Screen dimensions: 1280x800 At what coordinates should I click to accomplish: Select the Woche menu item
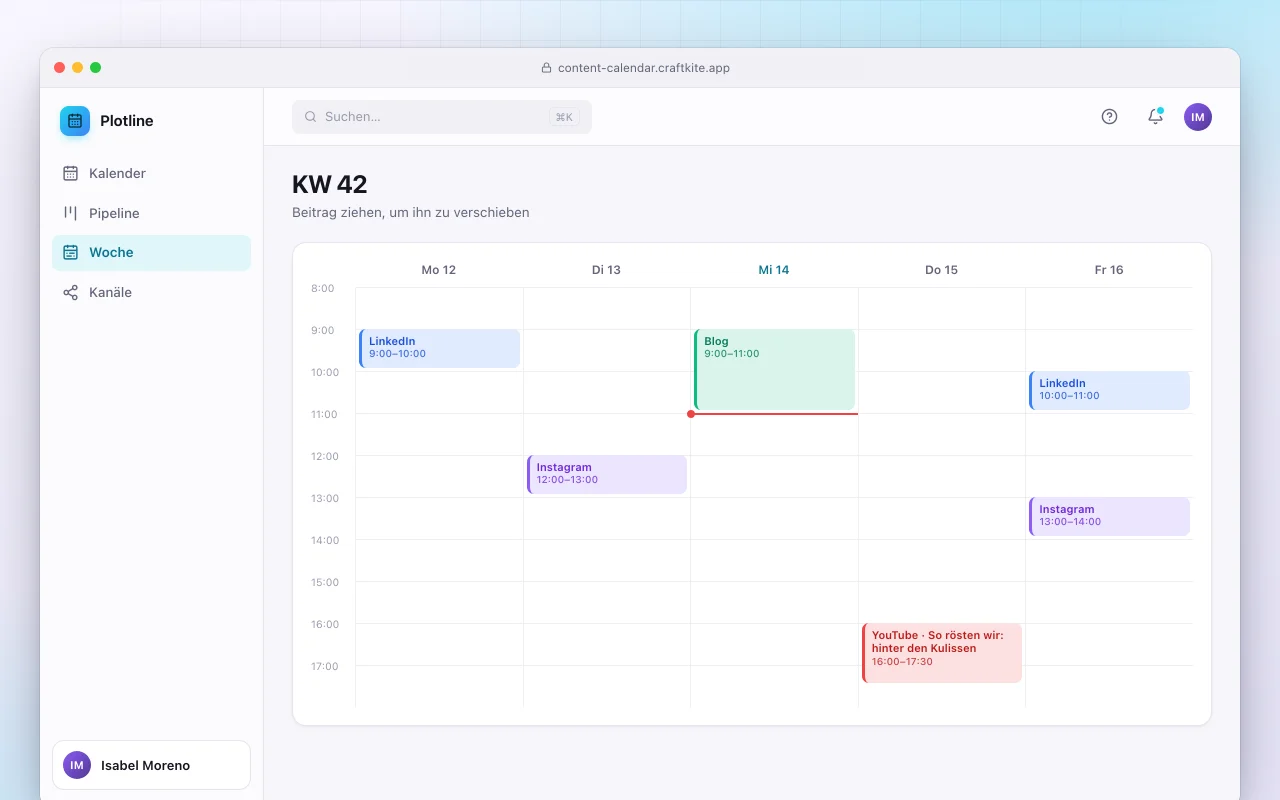[x=151, y=253]
